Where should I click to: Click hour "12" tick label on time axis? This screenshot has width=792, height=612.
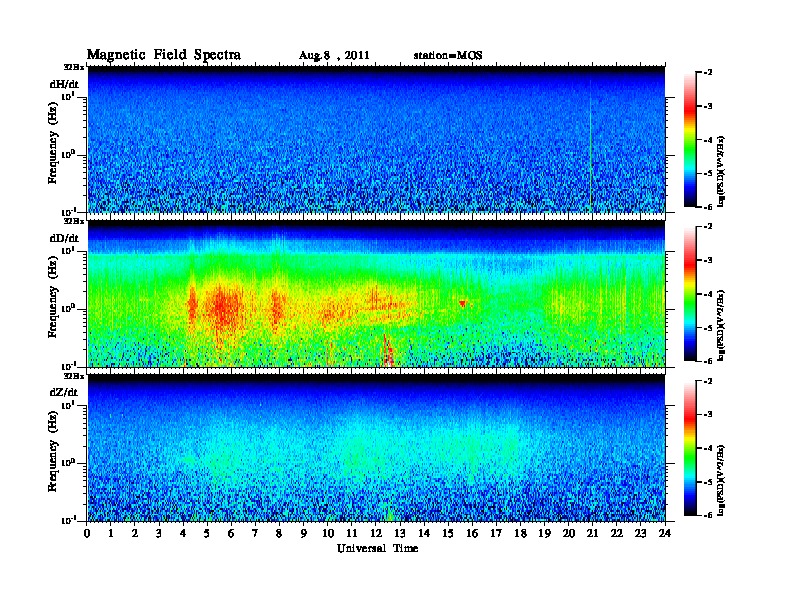click(376, 534)
